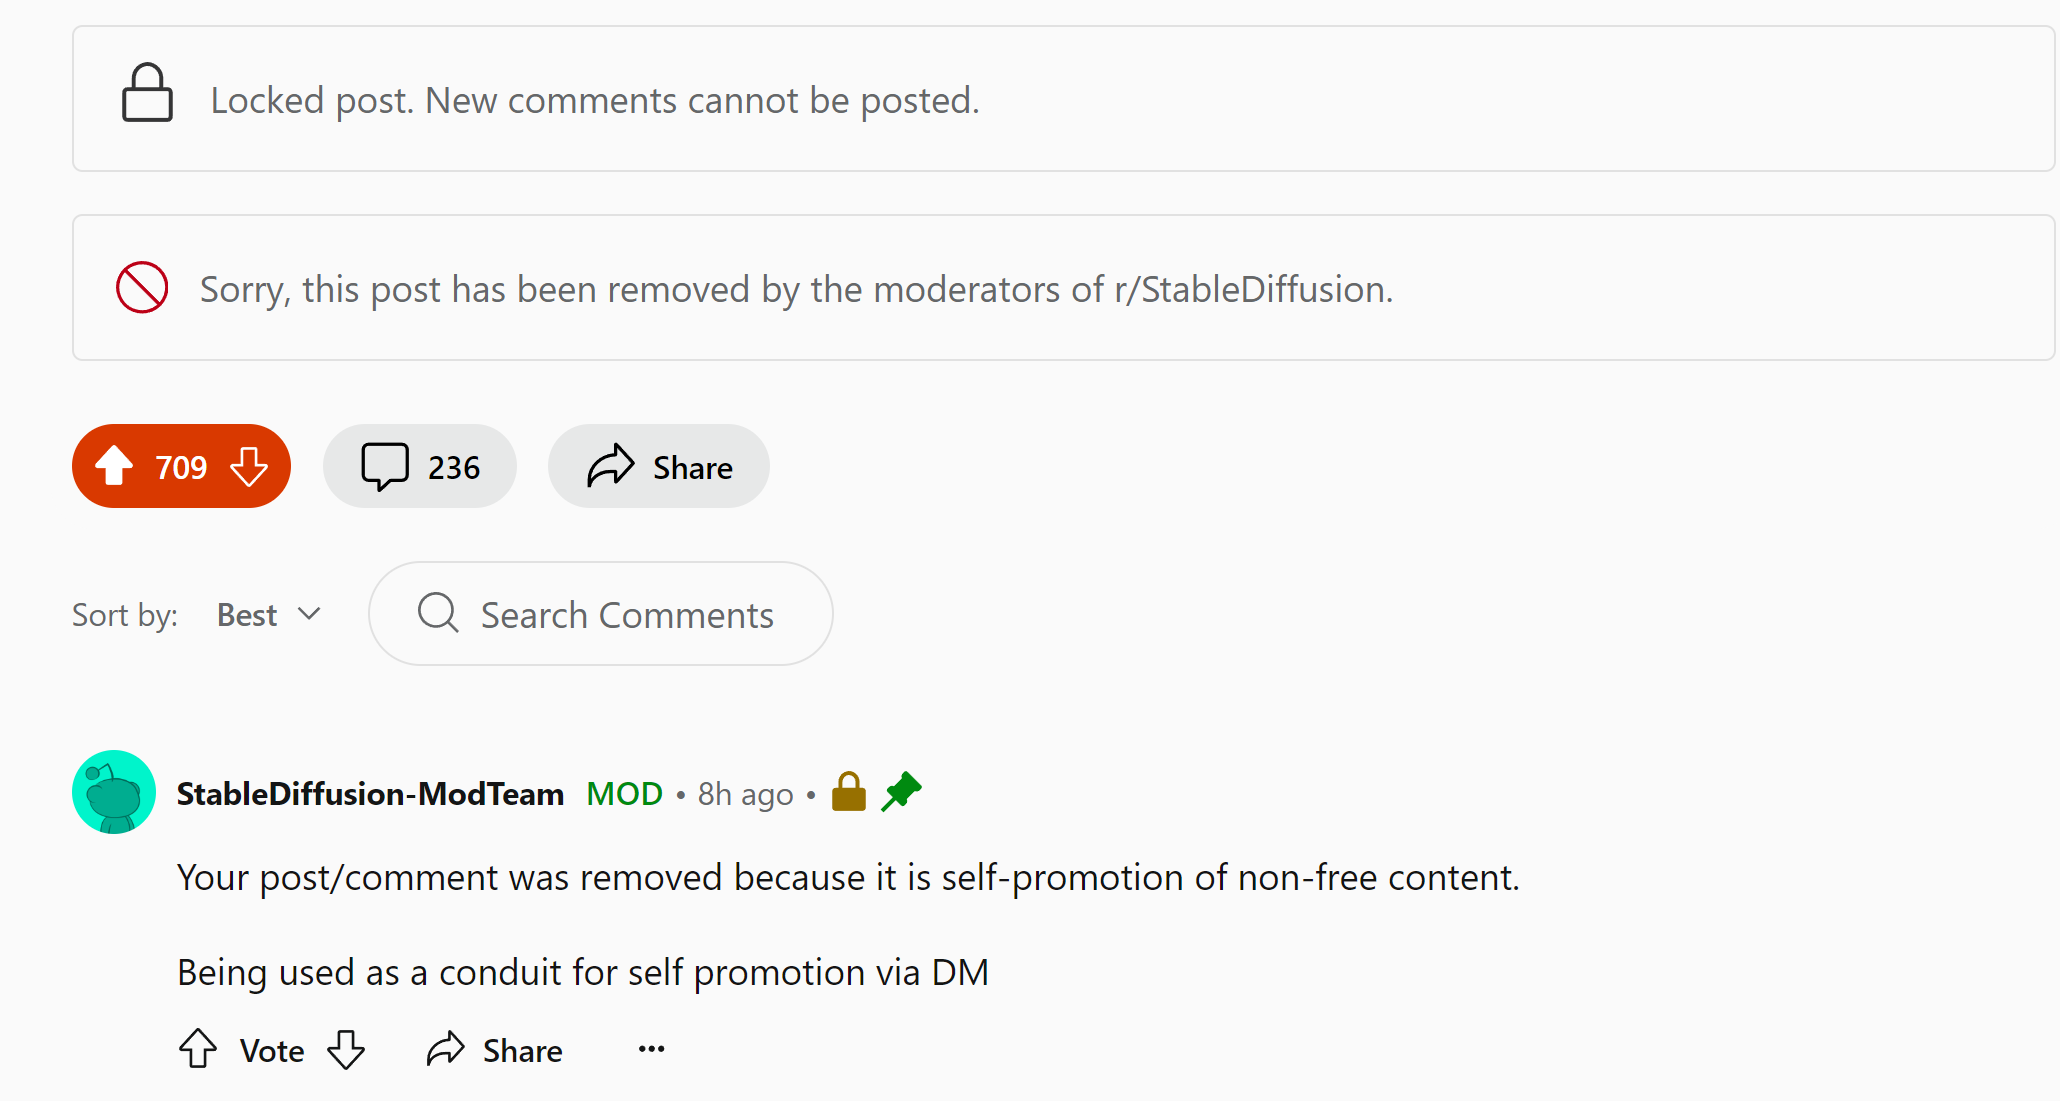Click the locked comment padlock icon
The height and width of the screenshot is (1101, 2060).
(849, 792)
